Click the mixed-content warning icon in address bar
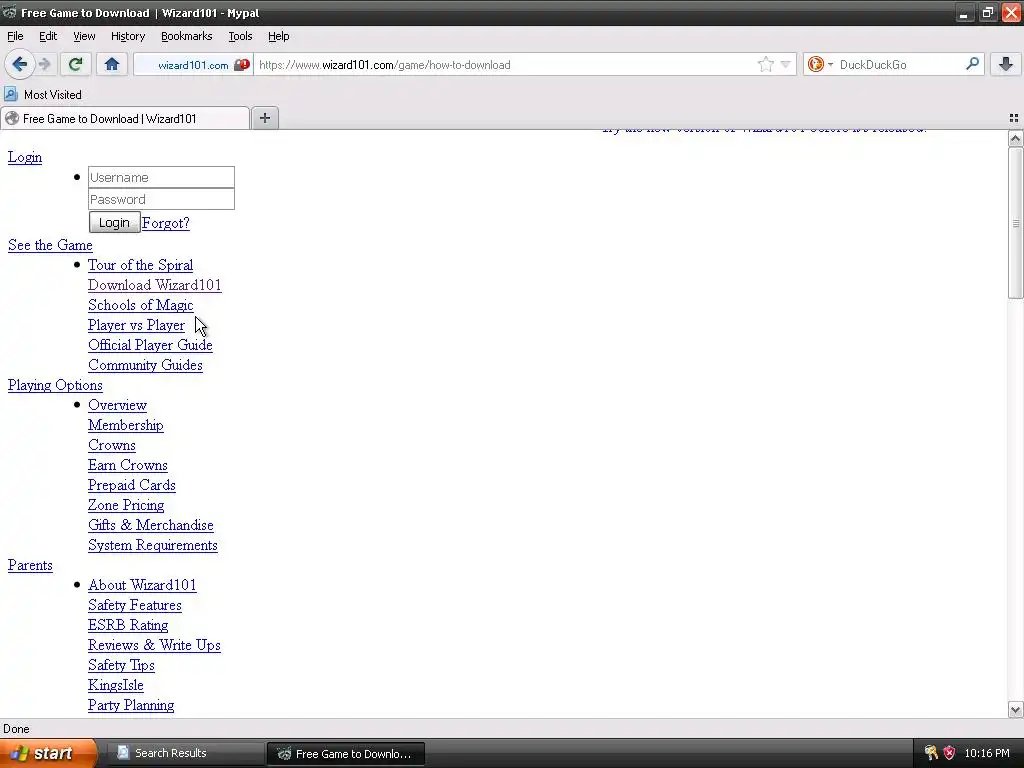 click(242, 65)
